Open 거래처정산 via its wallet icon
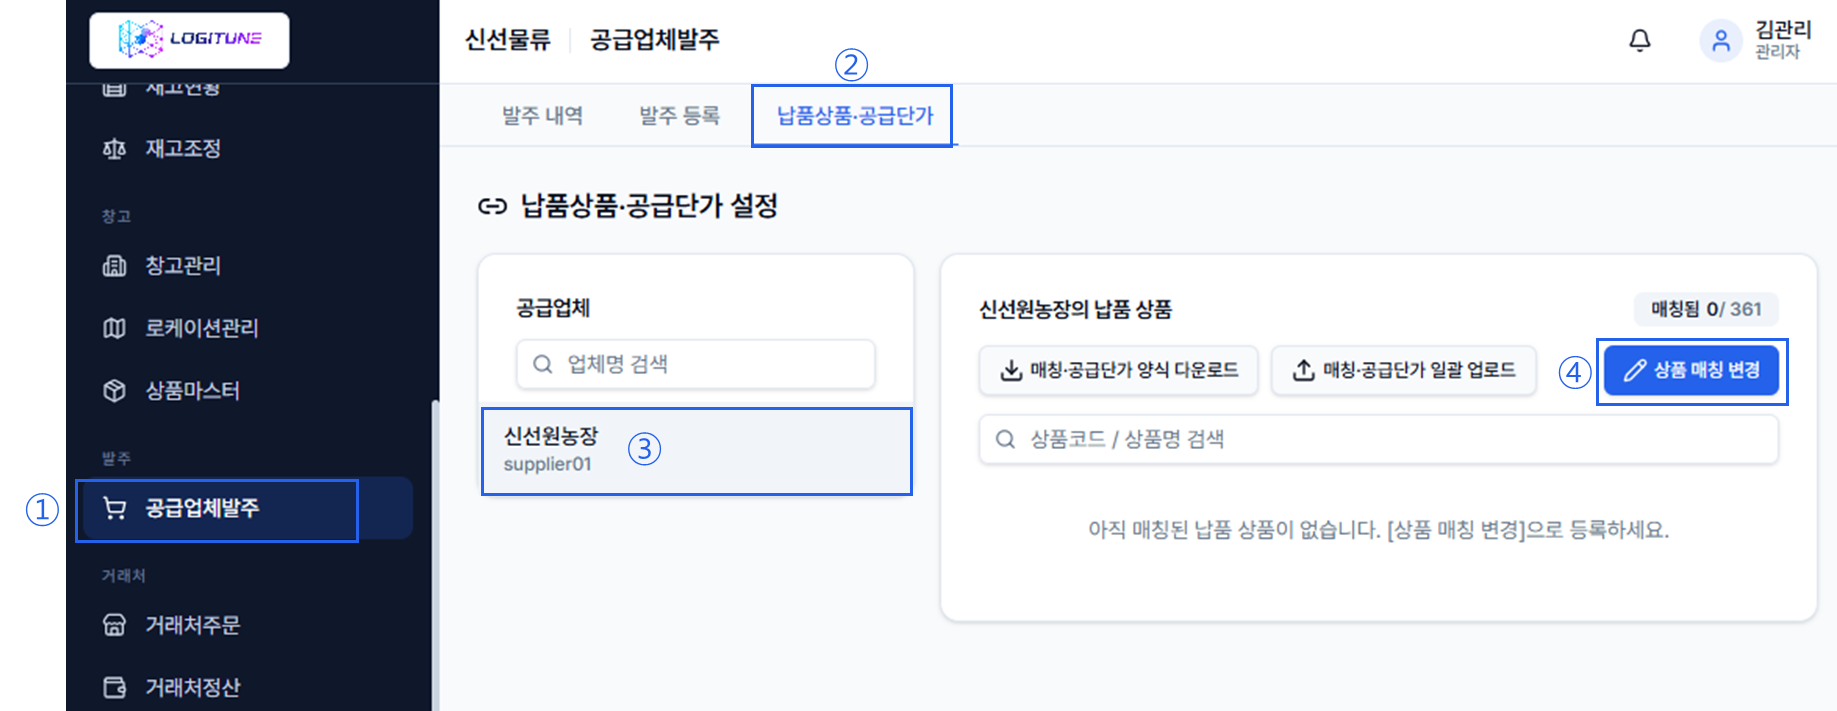The width and height of the screenshot is (1837, 711). coord(115,687)
